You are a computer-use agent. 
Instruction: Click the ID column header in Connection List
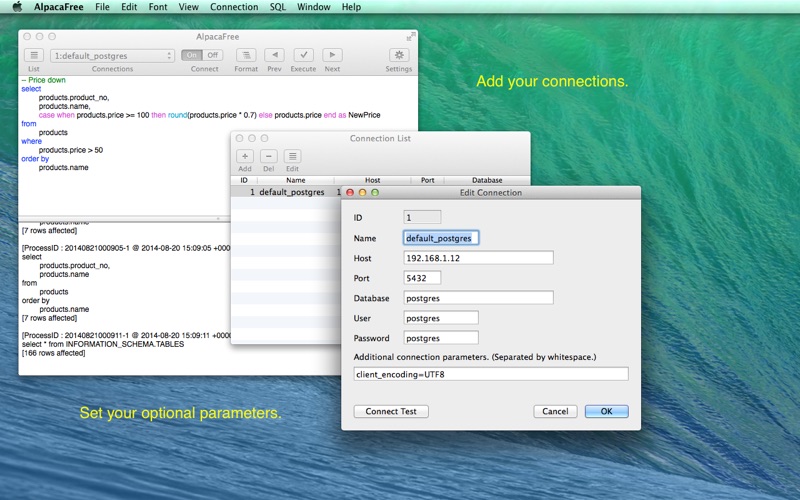pyautogui.click(x=244, y=180)
